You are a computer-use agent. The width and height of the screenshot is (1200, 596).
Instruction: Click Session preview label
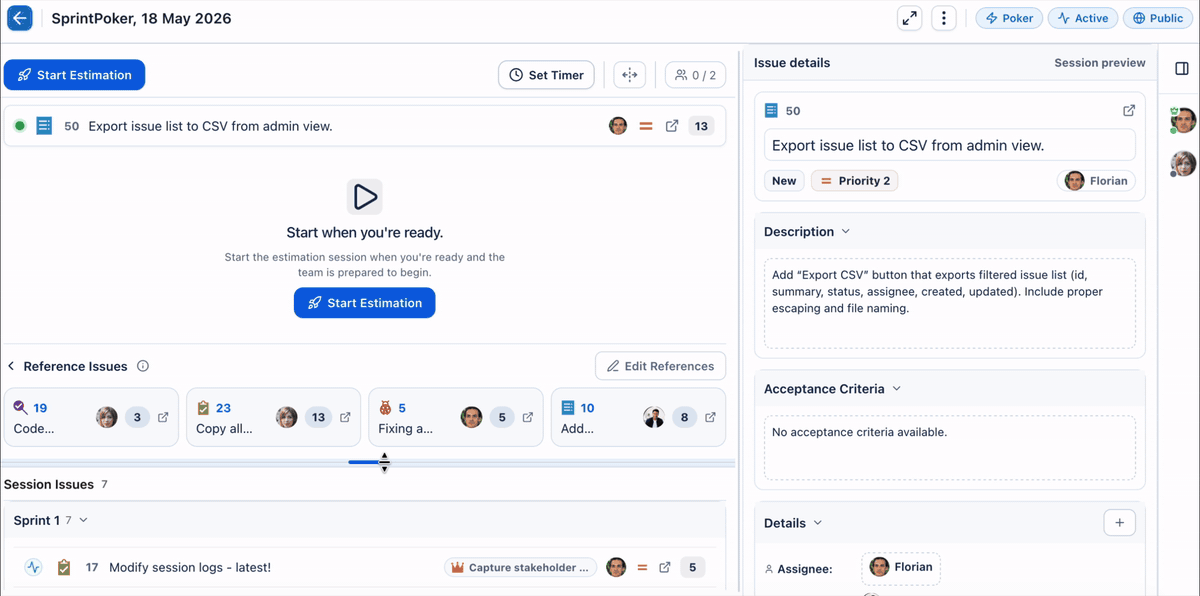pos(1100,62)
